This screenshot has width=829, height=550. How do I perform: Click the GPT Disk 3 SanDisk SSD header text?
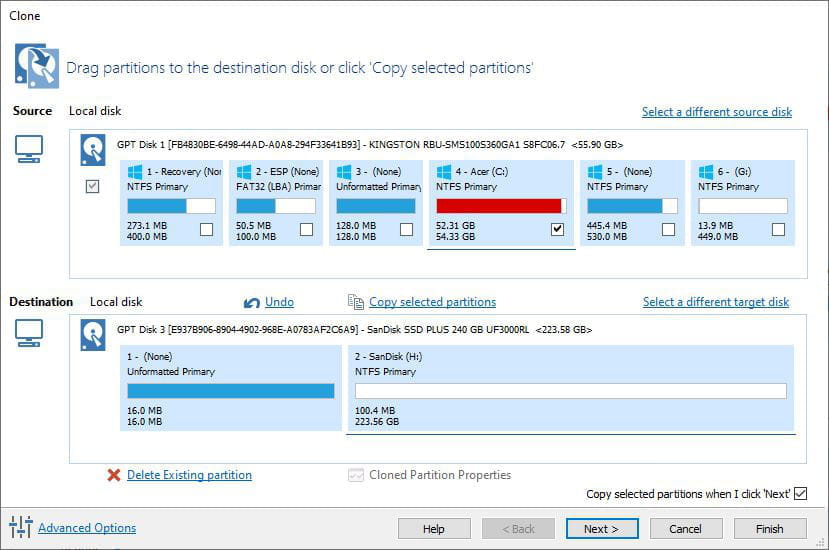[354, 329]
